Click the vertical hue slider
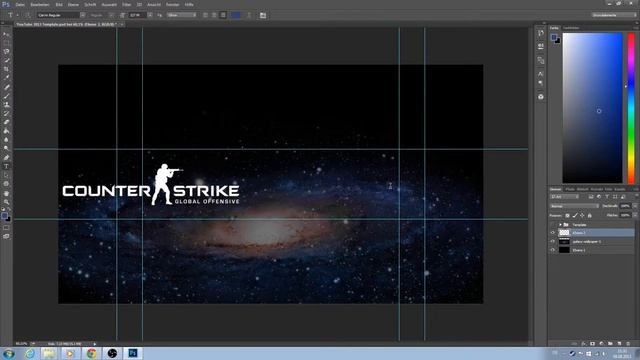 tap(631, 108)
